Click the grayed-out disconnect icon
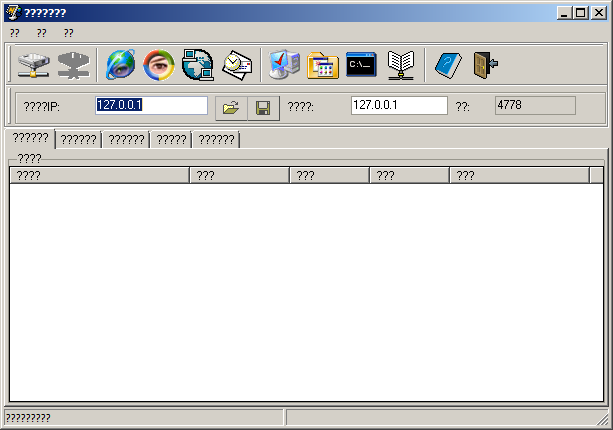The image size is (613, 430). click(73, 65)
